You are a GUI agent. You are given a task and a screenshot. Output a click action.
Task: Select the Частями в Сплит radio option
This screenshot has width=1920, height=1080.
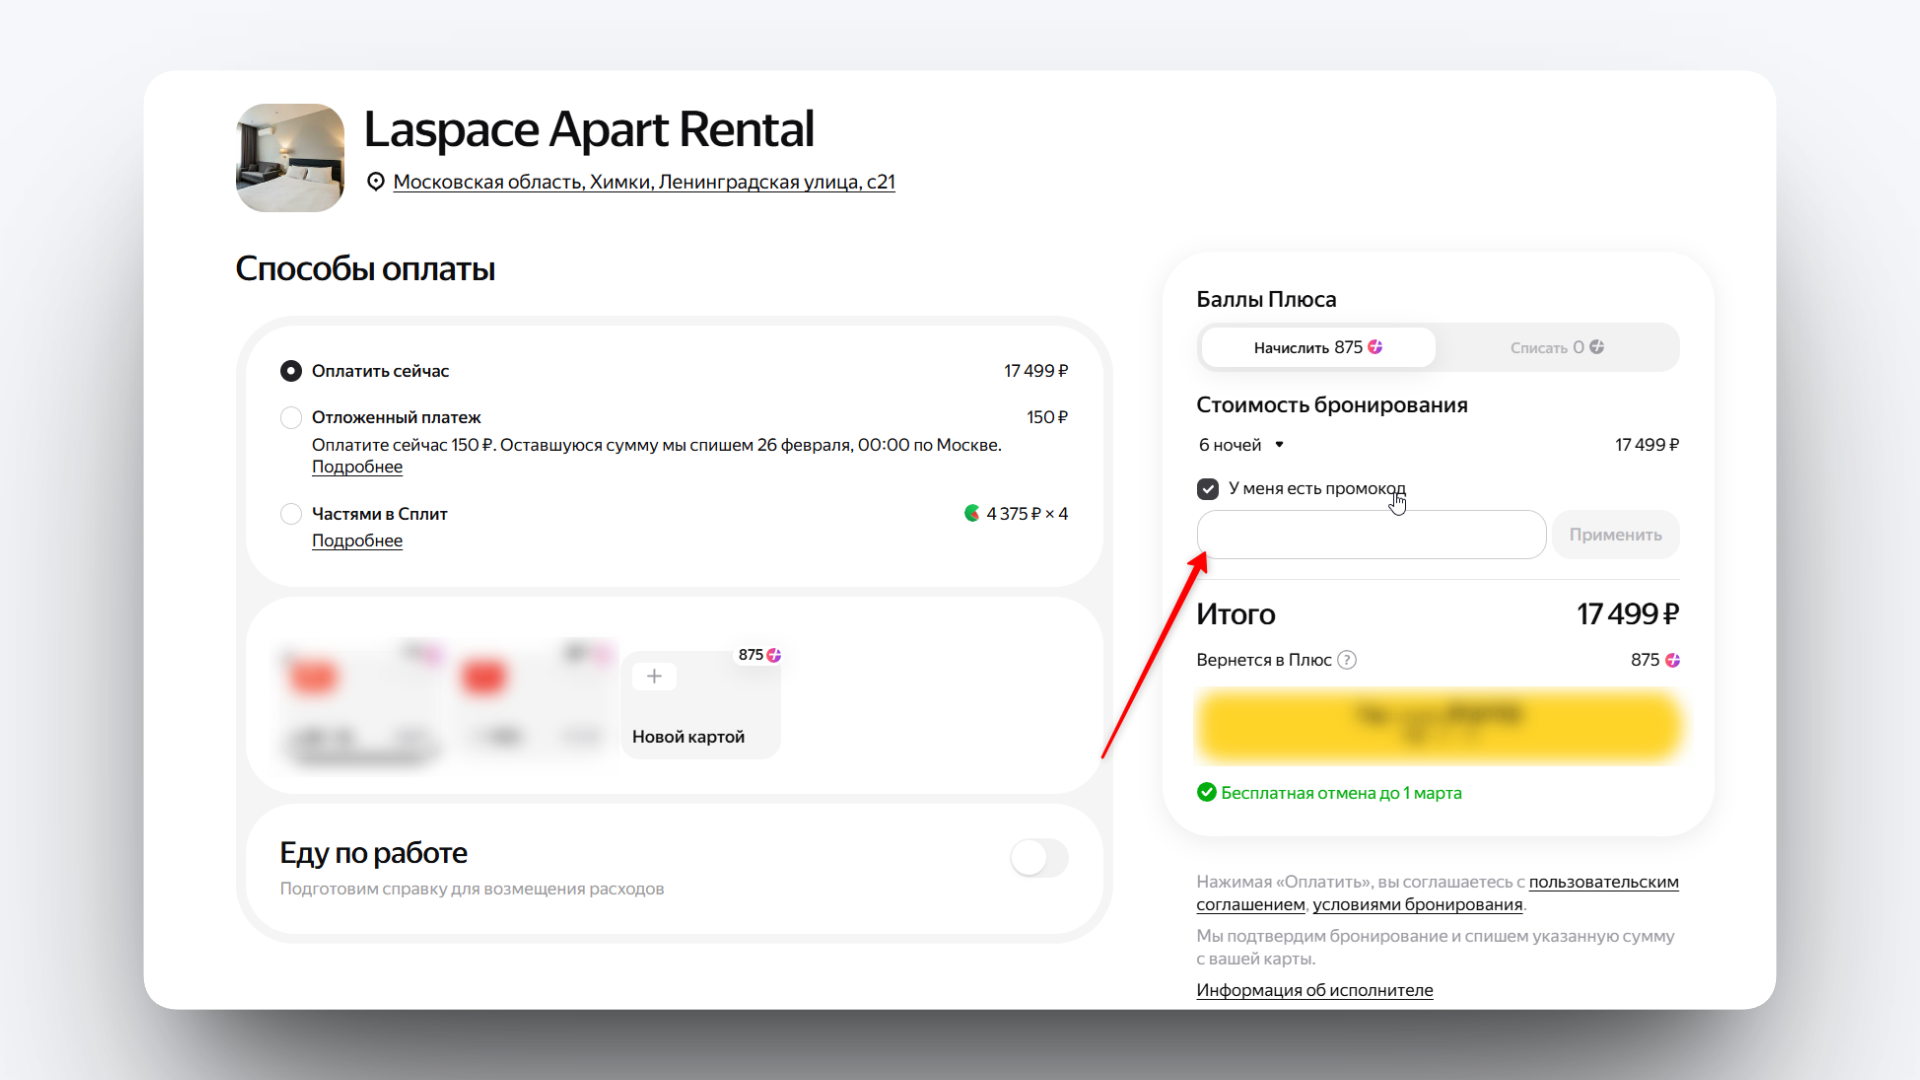point(291,514)
